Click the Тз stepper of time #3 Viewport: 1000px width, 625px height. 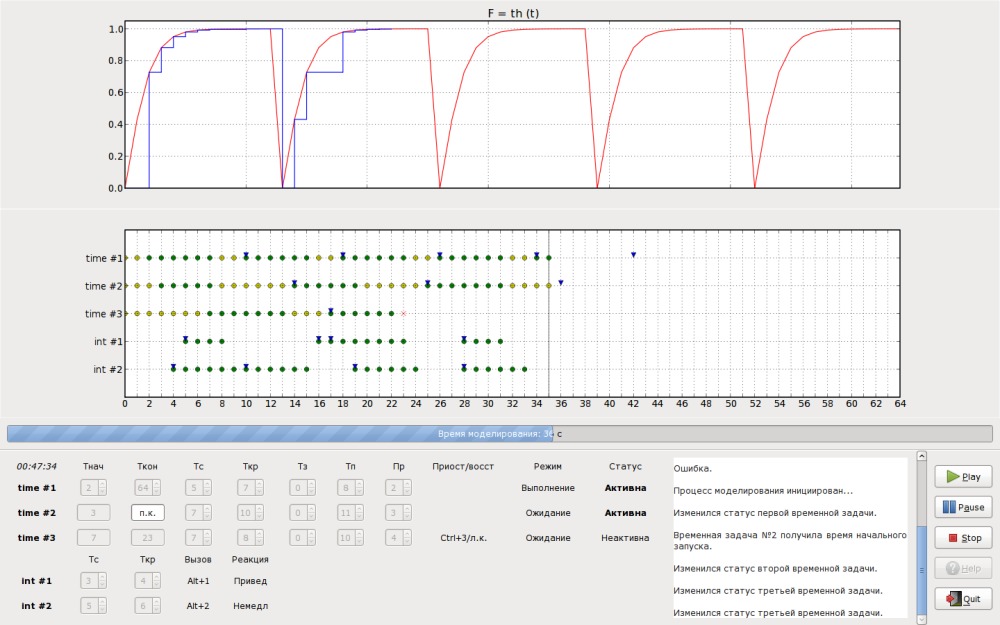[x=302, y=538]
